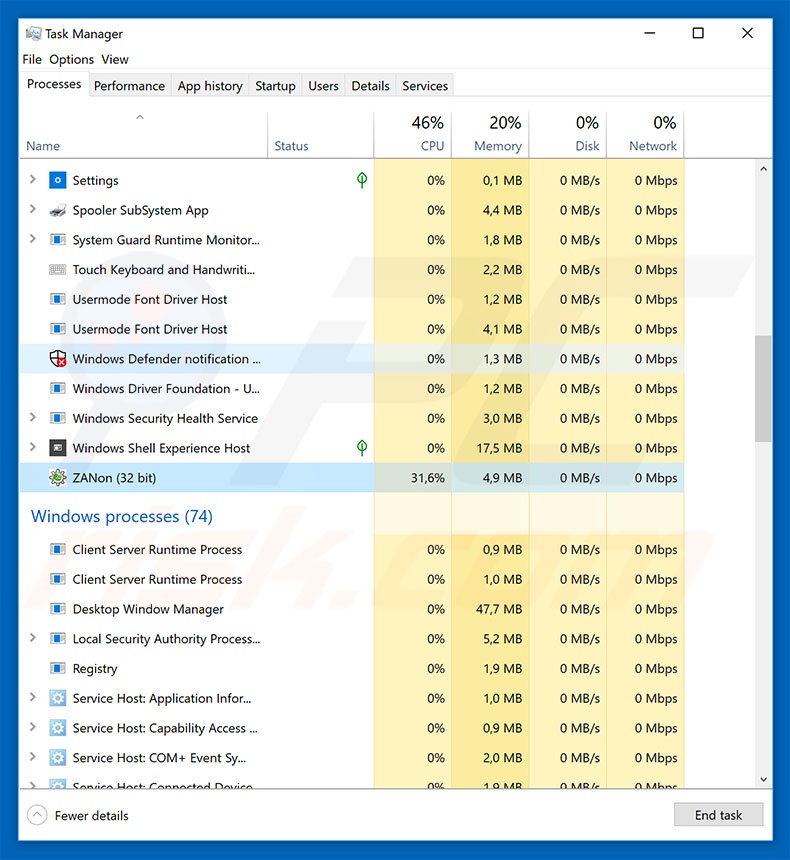Image resolution: width=790 pixels, height=860 pixels.
Task: Expand the Settings process group
Action: [33, 179]
